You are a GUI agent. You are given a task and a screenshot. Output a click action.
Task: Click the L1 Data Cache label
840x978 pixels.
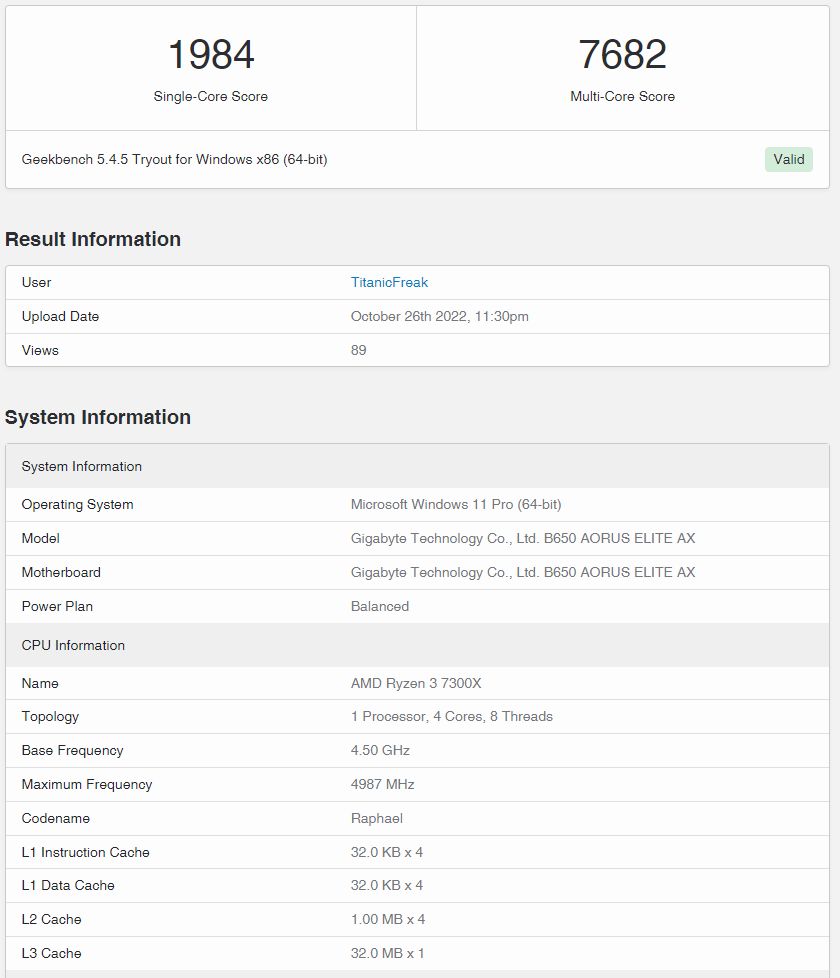(68, 885)
